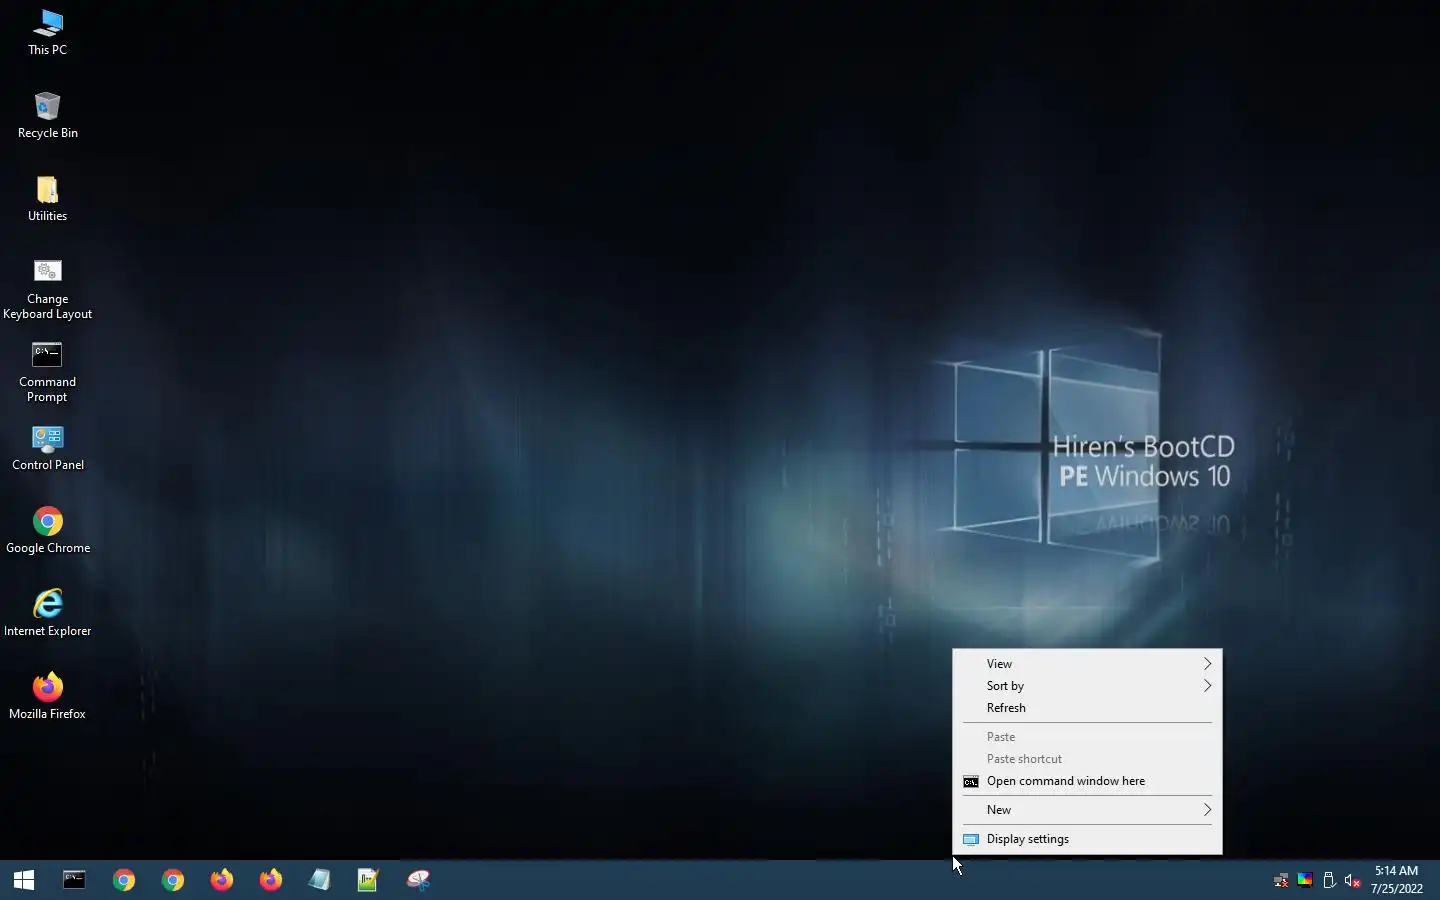The height and width of the screenshot is (900, 1440).
Task: Choose the greyed Paste context menu entry
Action: coord(1087,737)
